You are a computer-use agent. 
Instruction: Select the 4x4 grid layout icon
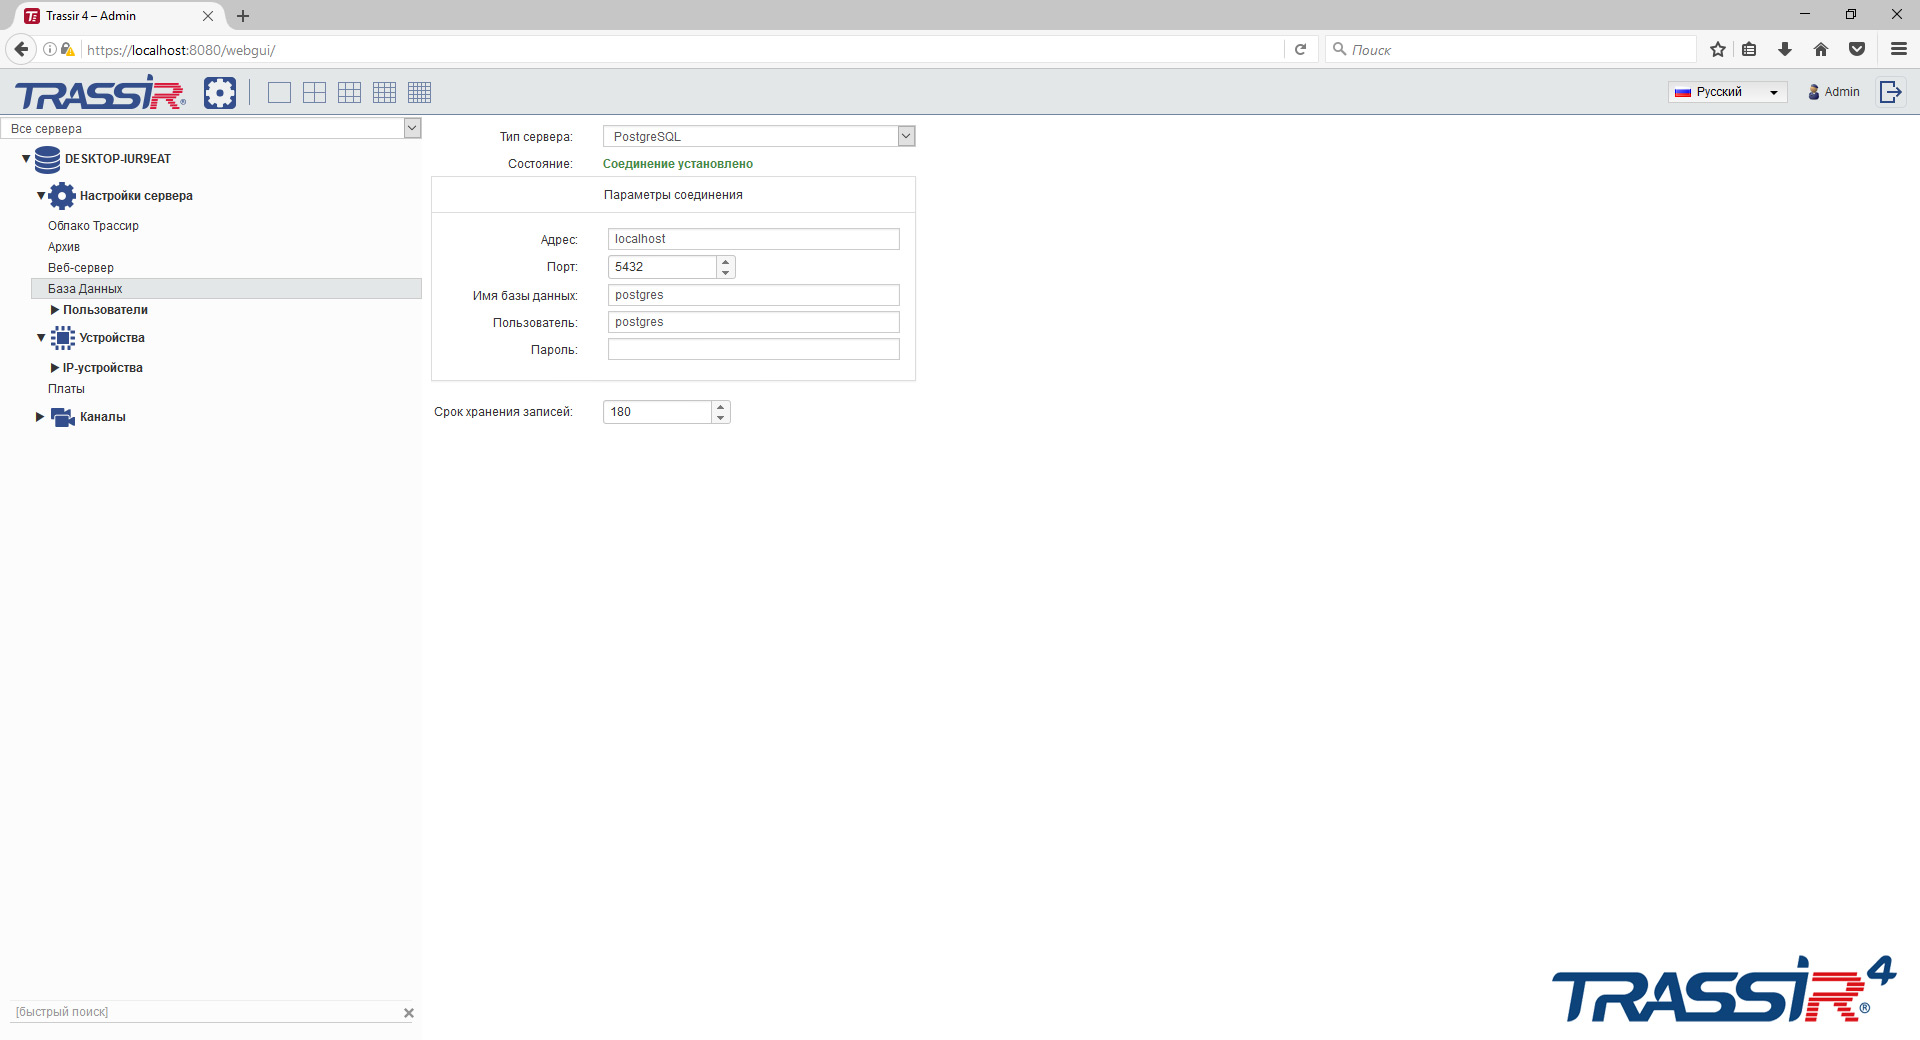(384, 92)
